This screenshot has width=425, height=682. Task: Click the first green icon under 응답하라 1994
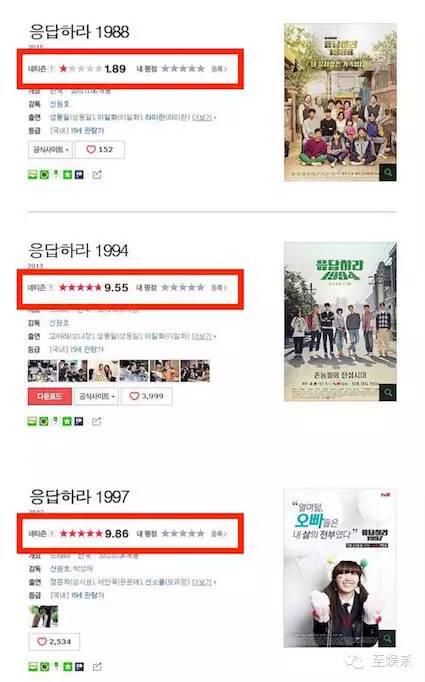[32, 421]
